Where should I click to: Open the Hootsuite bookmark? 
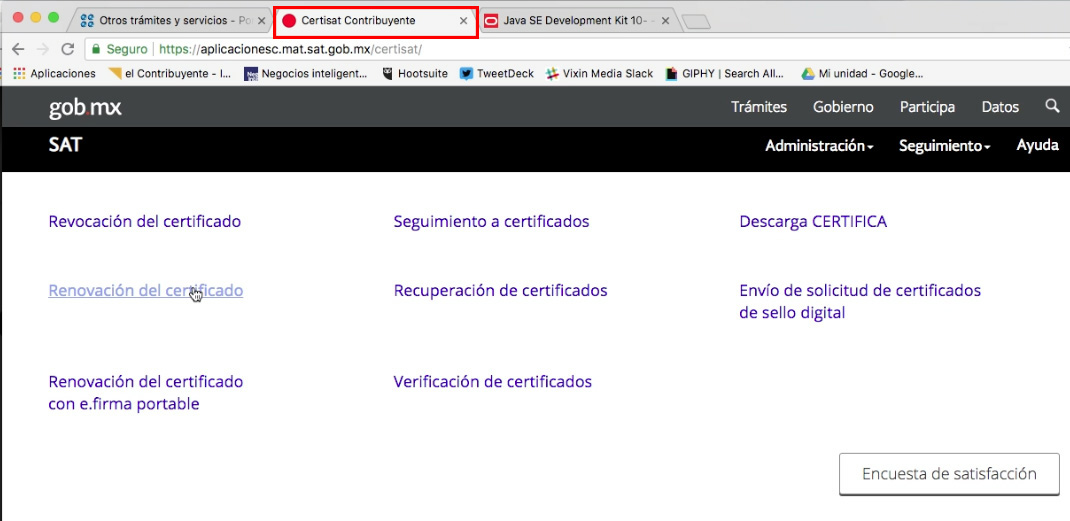click(x=414, y=73)
